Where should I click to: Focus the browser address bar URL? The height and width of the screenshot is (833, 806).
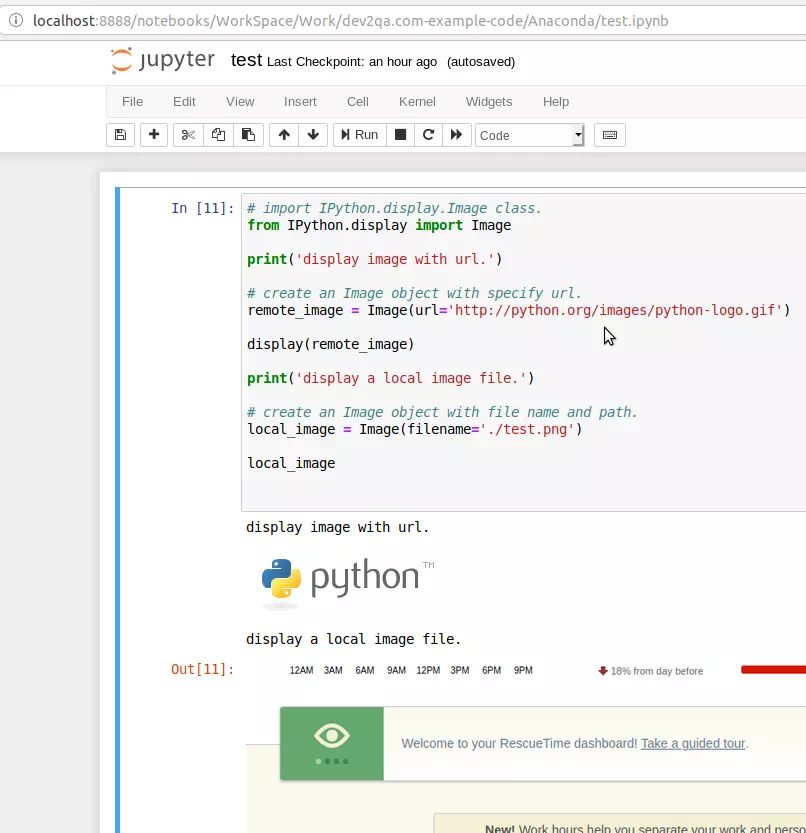coord(351,21)
